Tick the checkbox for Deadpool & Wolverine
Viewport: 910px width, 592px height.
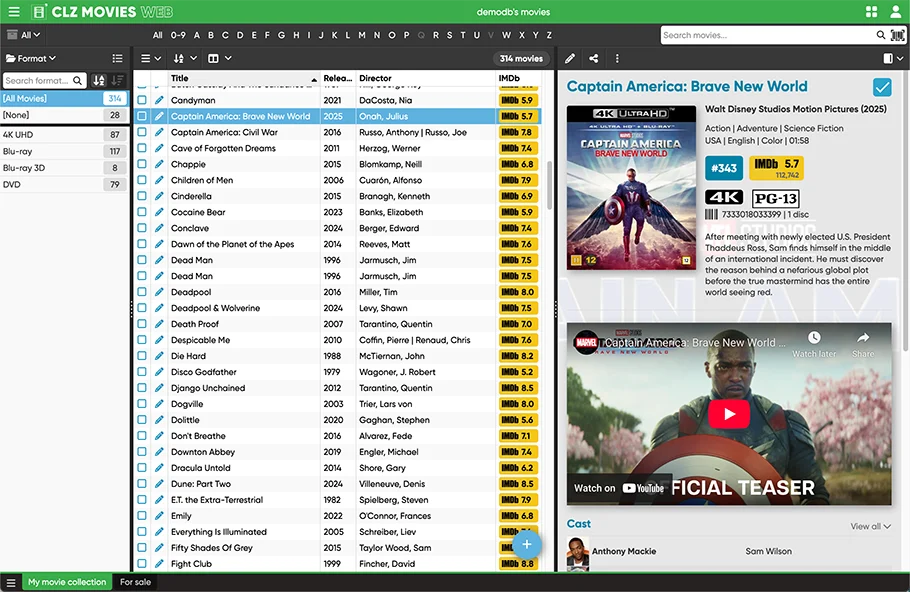[x=142, y=308]
